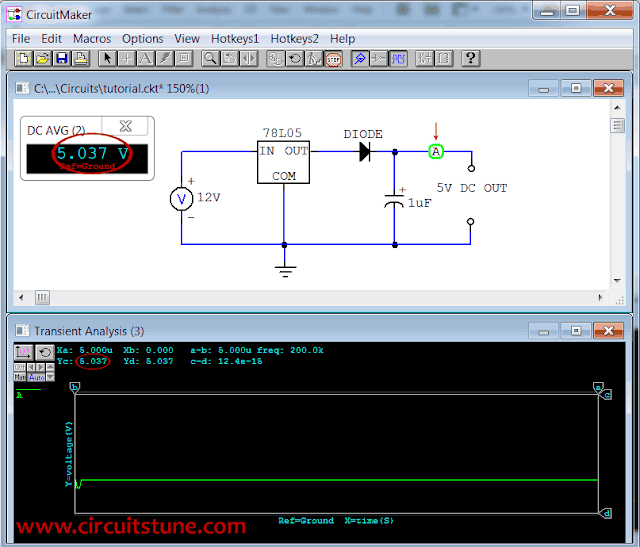
Task: Select the Probe tool
Action: coord(360,59)
